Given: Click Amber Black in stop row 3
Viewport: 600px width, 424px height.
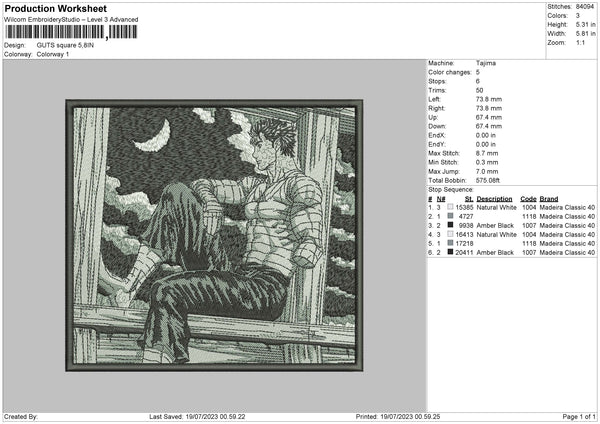Looking at the screenshot, I should pos(495,225).
